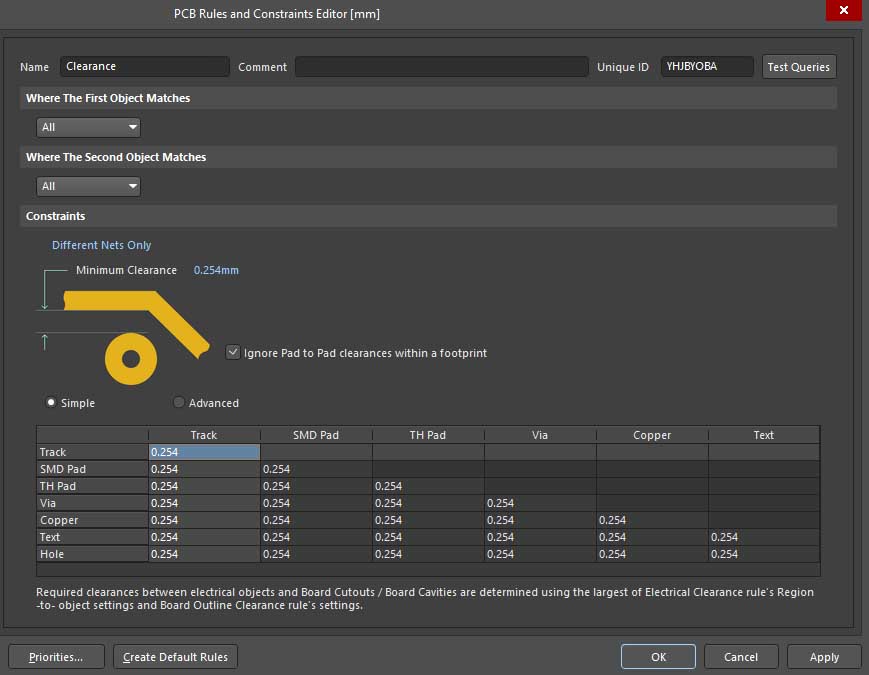
Task: Click the Cancel button
Action: 740,657
